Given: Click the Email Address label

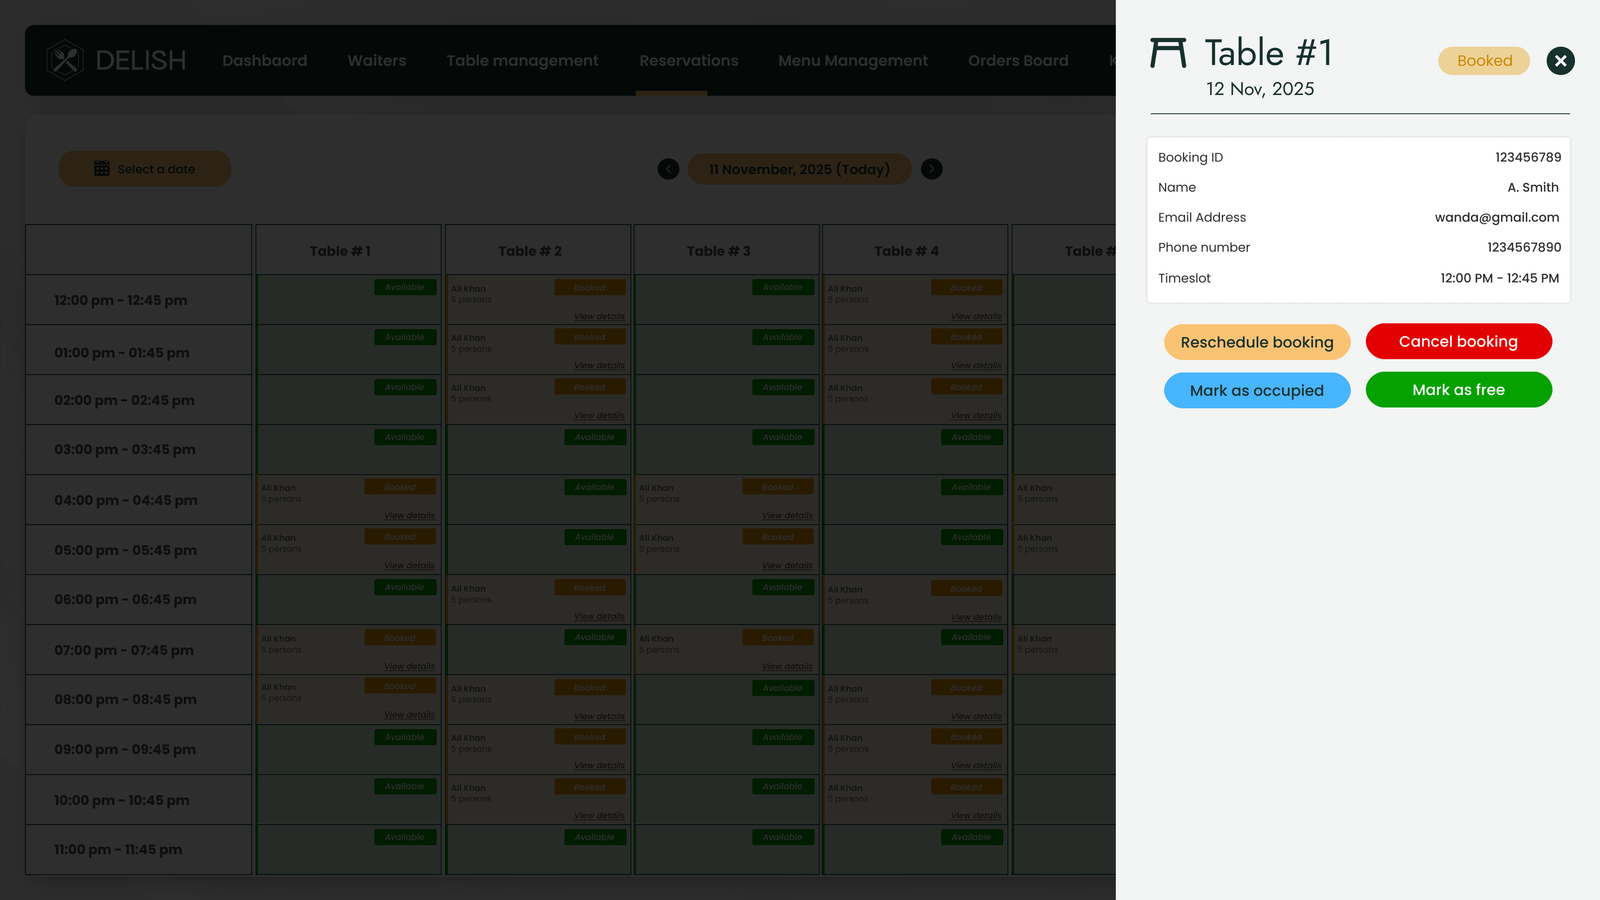Looking at the screenshot, I should click(1202, 217).
